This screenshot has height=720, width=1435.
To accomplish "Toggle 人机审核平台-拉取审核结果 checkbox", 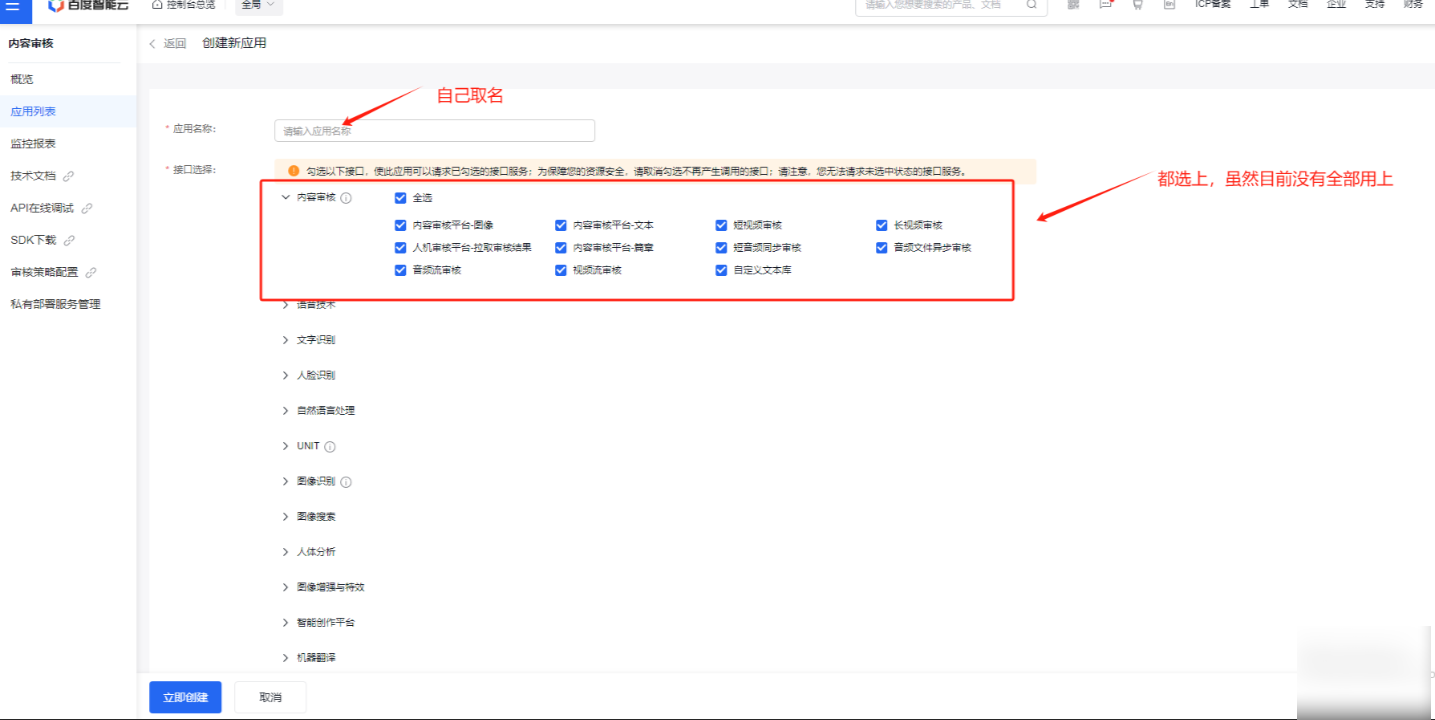I will (x=401, y=247).
